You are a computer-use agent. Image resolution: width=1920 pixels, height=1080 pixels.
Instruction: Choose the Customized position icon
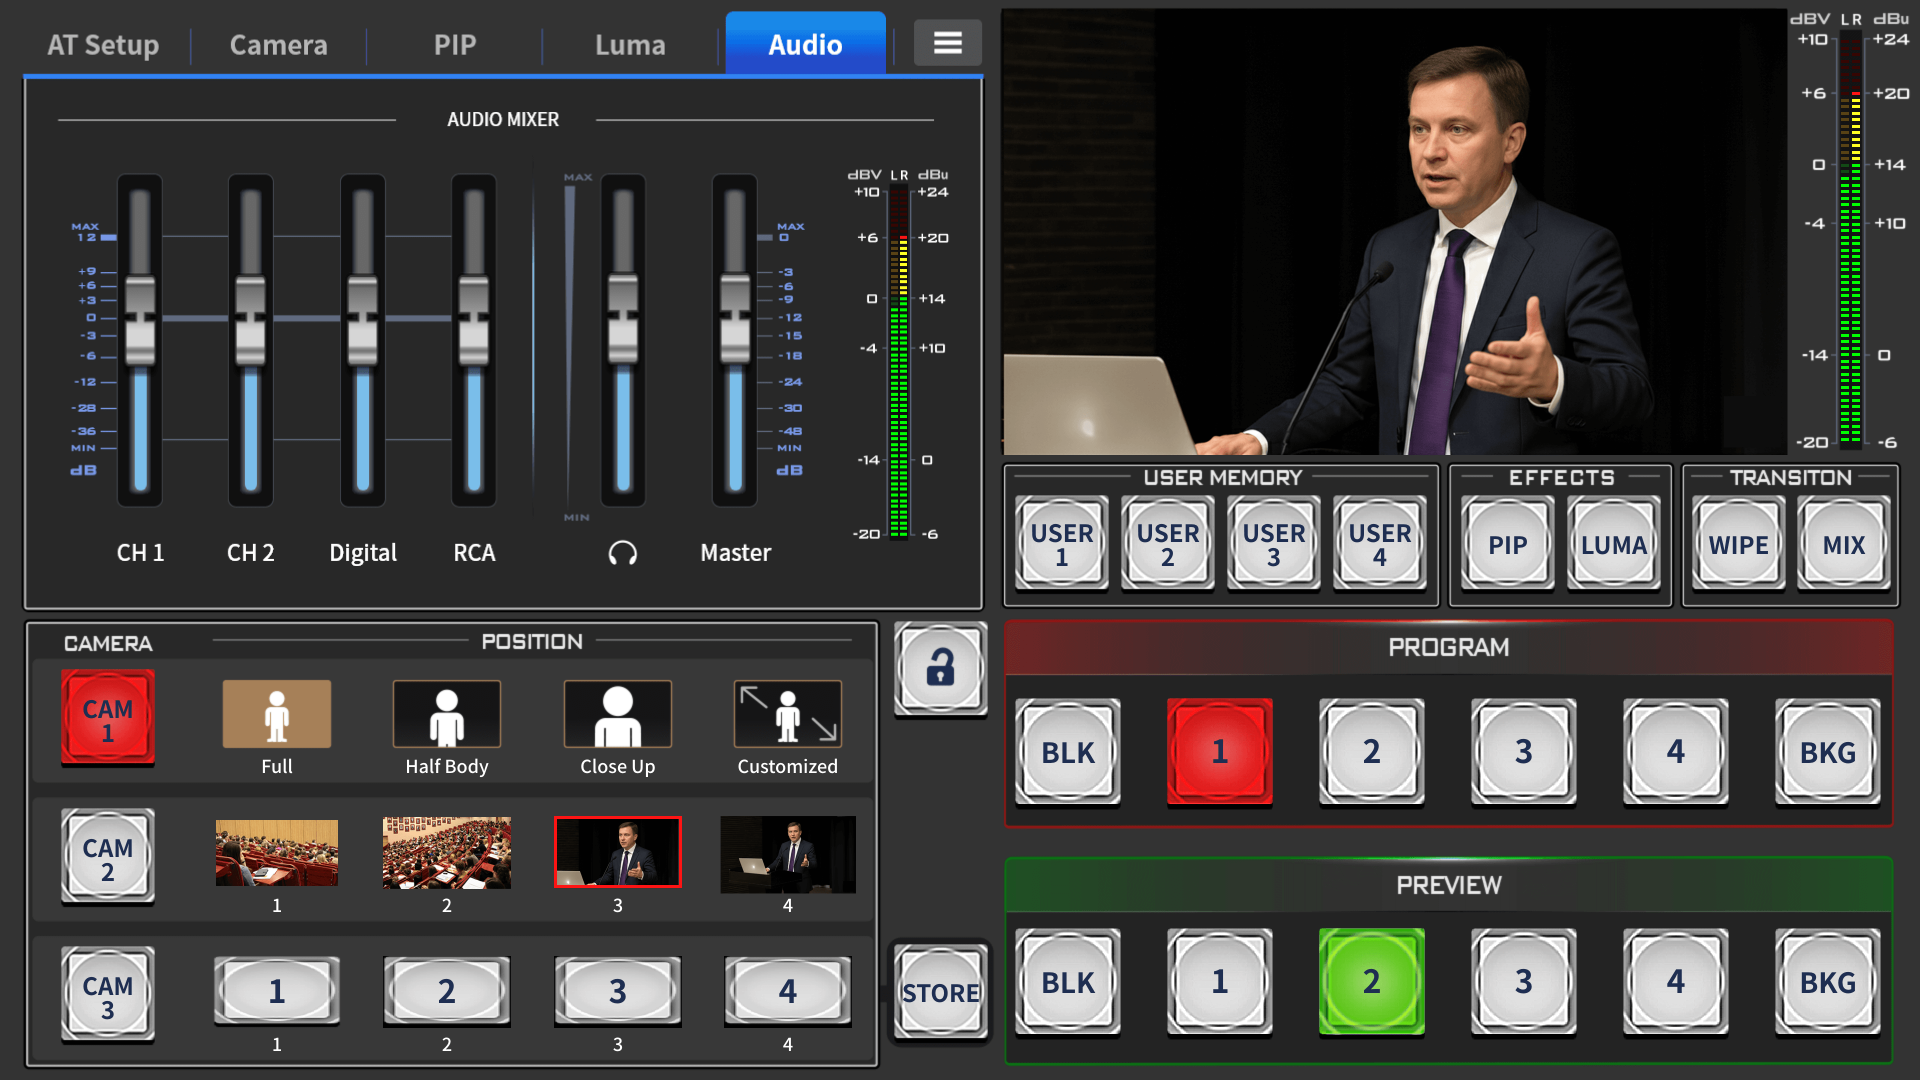[x=787, y=714]
